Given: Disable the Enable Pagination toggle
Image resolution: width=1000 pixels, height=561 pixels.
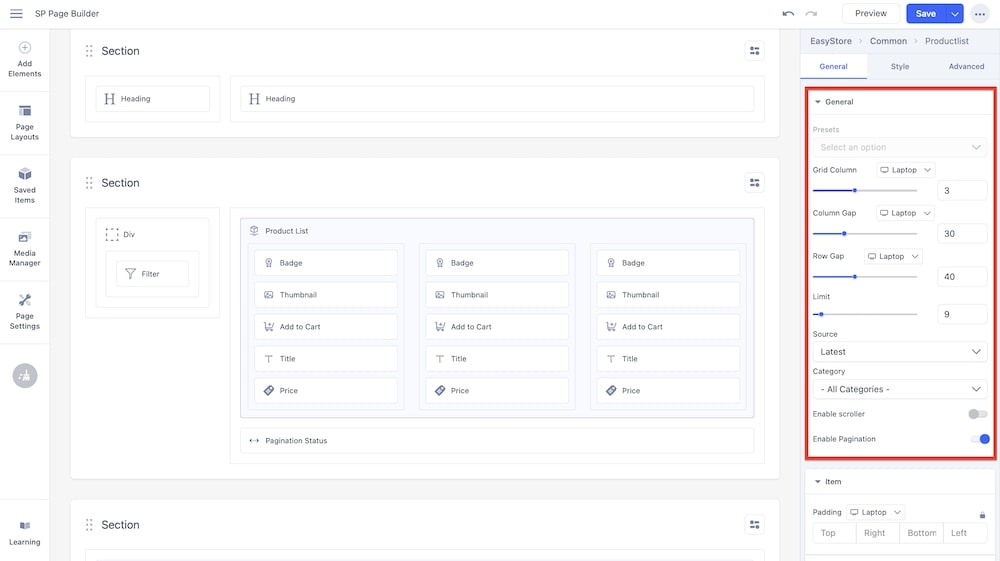Looking at the screenshot, I should pos(979,439).
